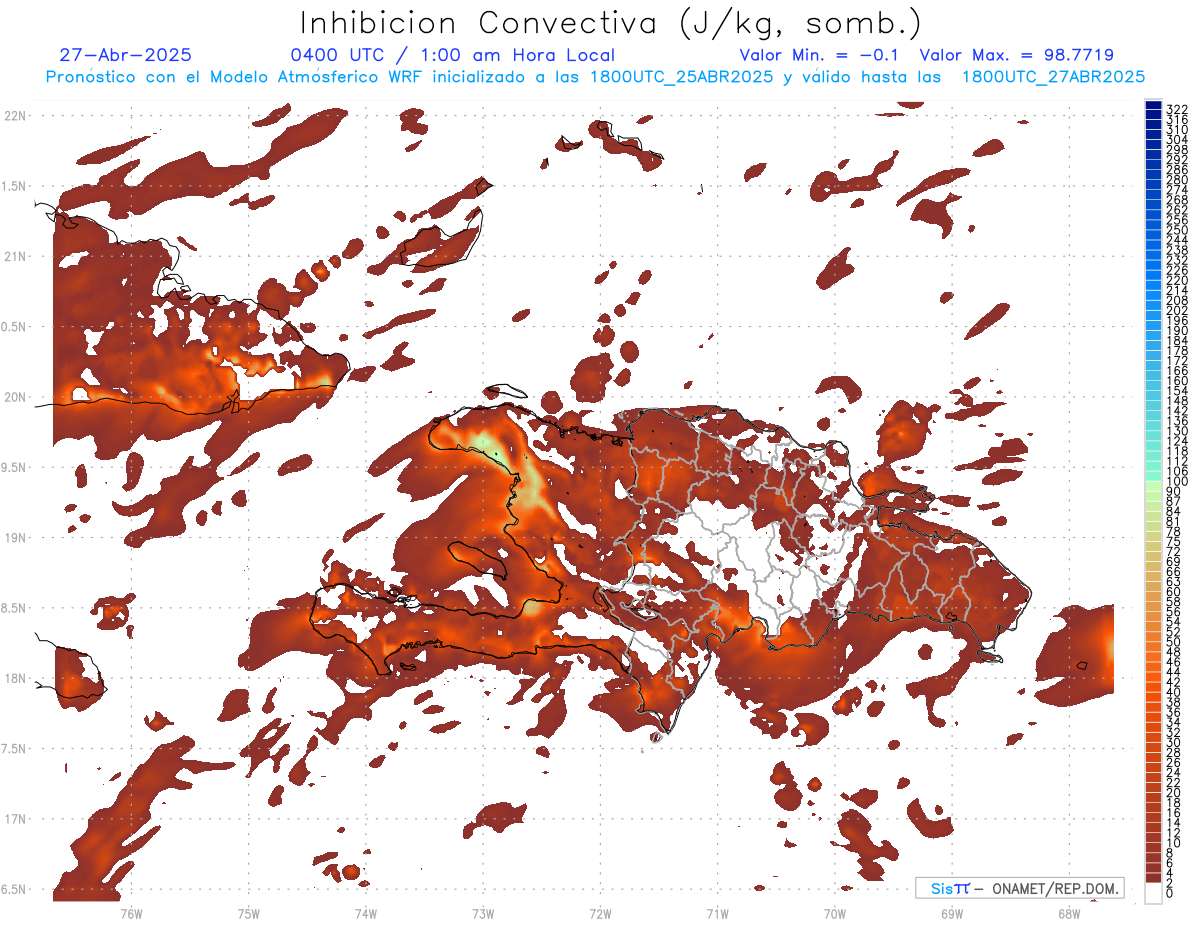Click the colorbar value "154"
This screenshot has width=1200, height=927.
click(1177, 391)
